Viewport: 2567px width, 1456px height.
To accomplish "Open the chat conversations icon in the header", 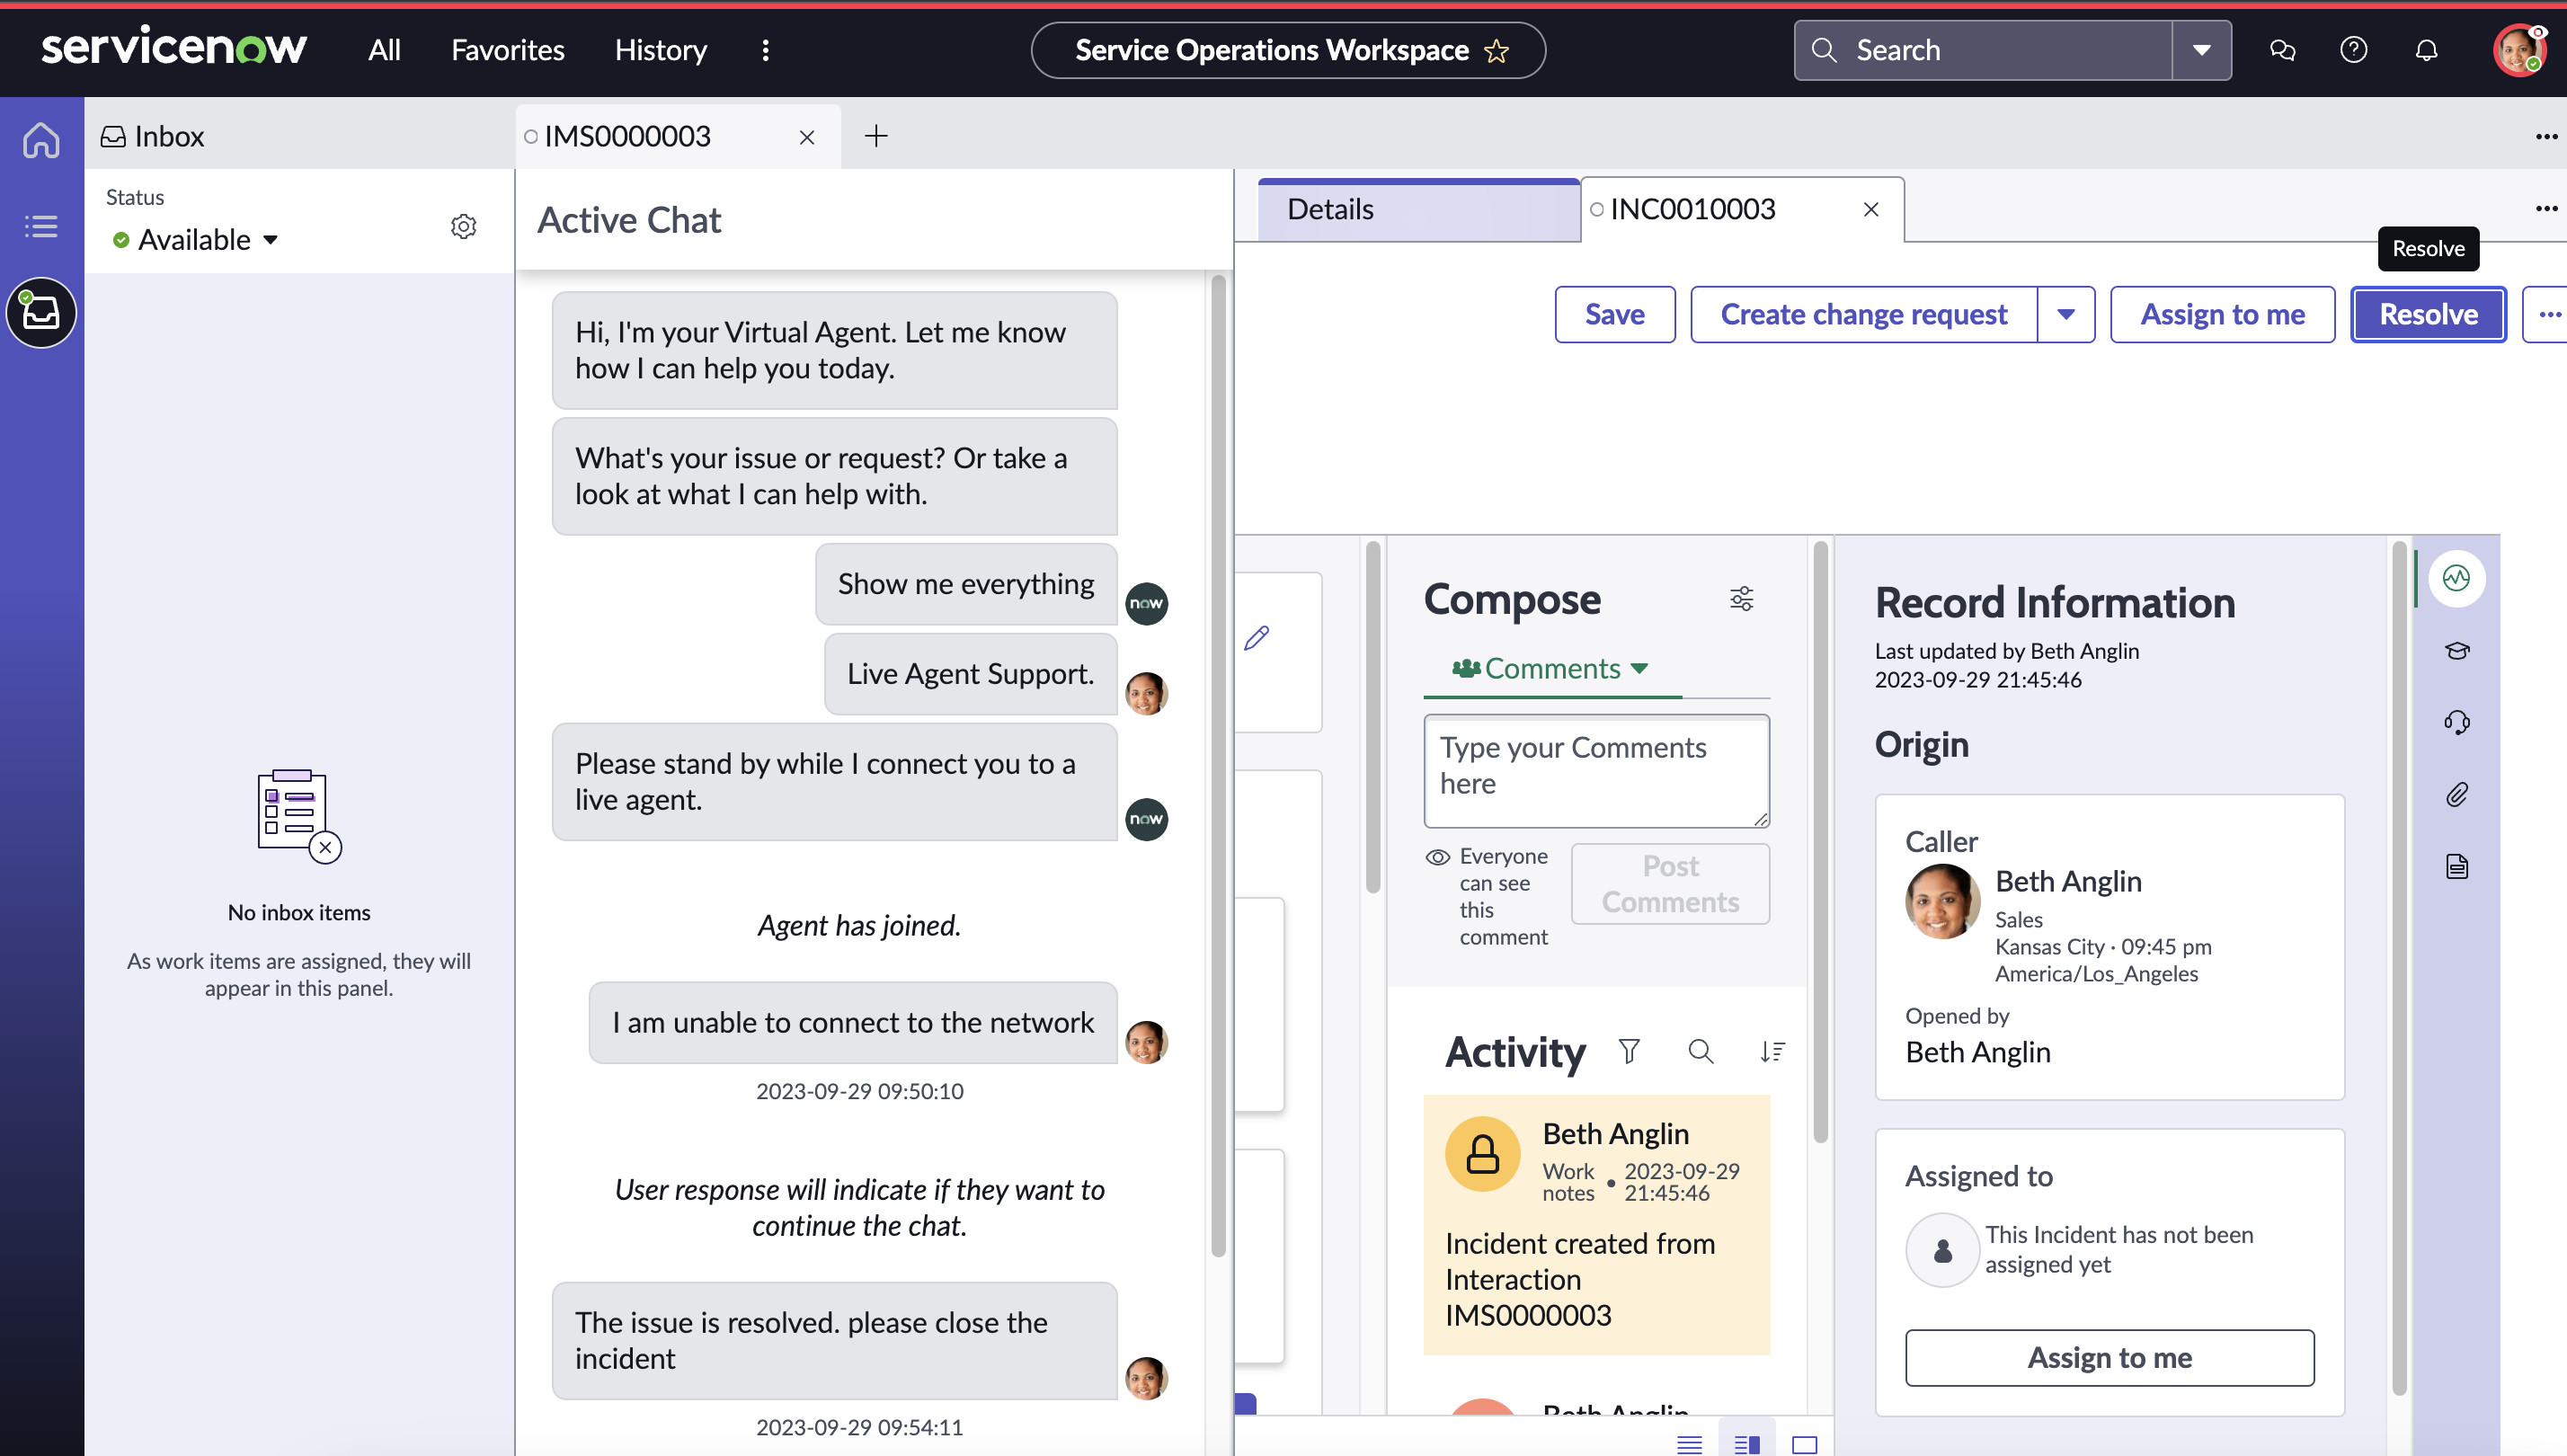I will [x=2282, y=50].
